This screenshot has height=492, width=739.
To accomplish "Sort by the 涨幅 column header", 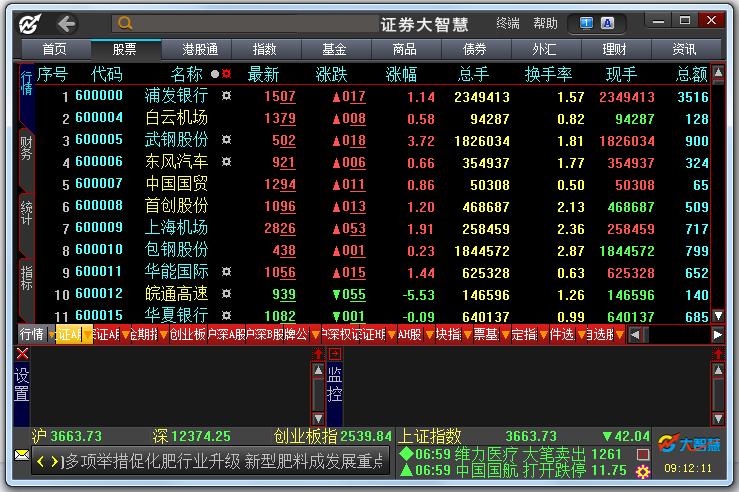I will click(401, 74).
